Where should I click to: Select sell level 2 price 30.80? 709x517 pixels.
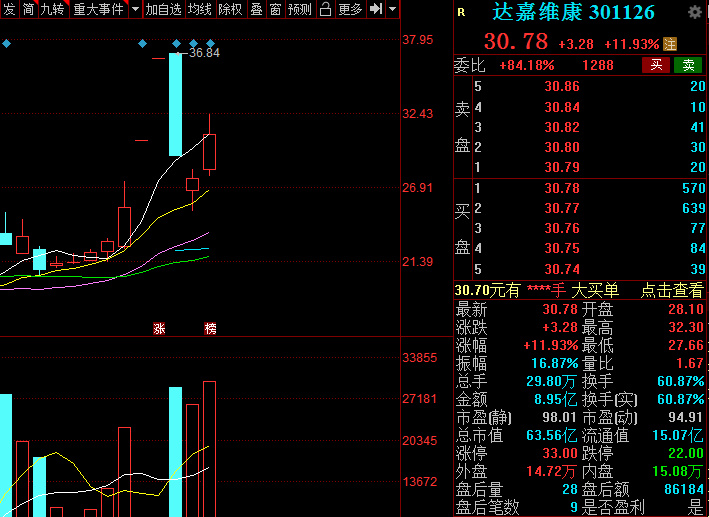562,147
